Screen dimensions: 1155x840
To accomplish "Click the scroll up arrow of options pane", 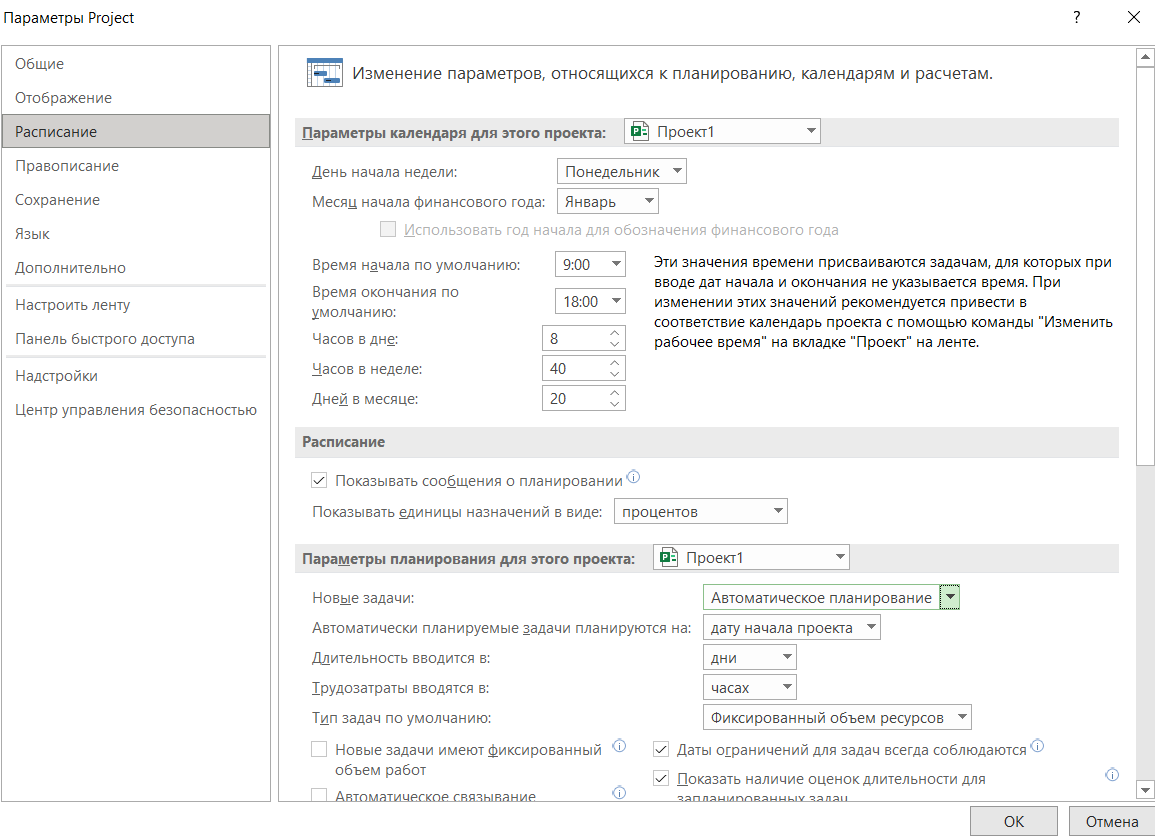I will pos(1145,57).
